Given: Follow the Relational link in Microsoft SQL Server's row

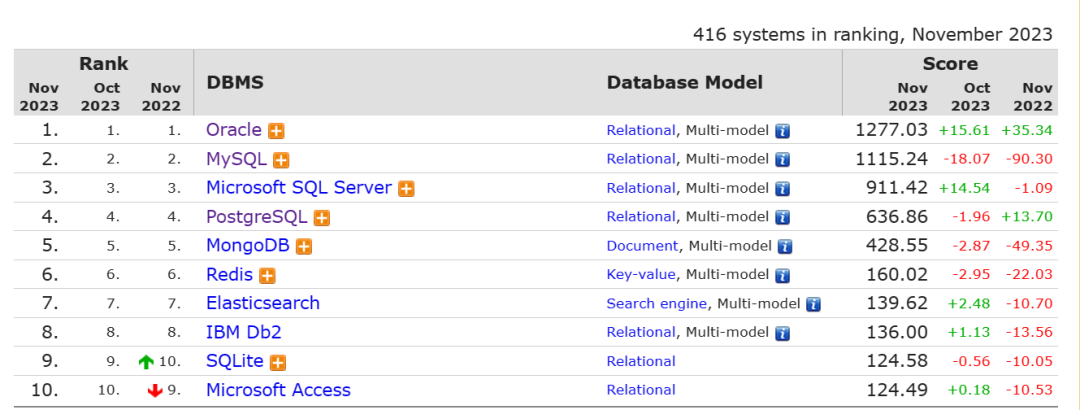Looking at the screenshot, I should pos(641,188).
